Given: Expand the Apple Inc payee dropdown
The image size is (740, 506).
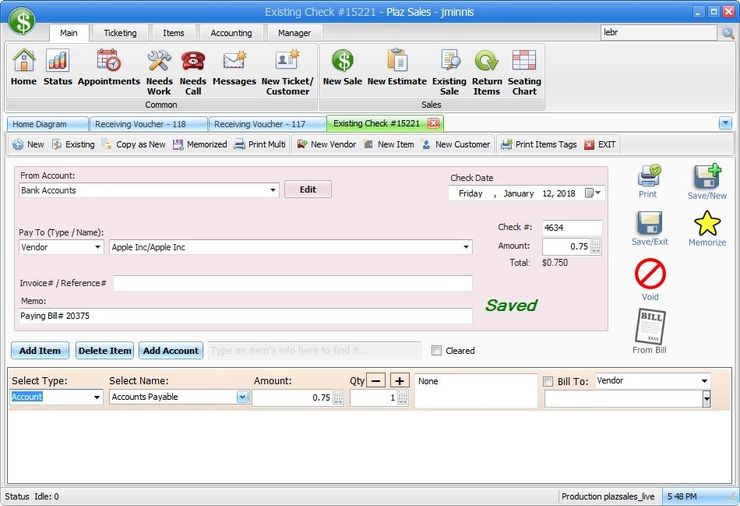Looking at the screenshot, I should click(x=466, y=247).
